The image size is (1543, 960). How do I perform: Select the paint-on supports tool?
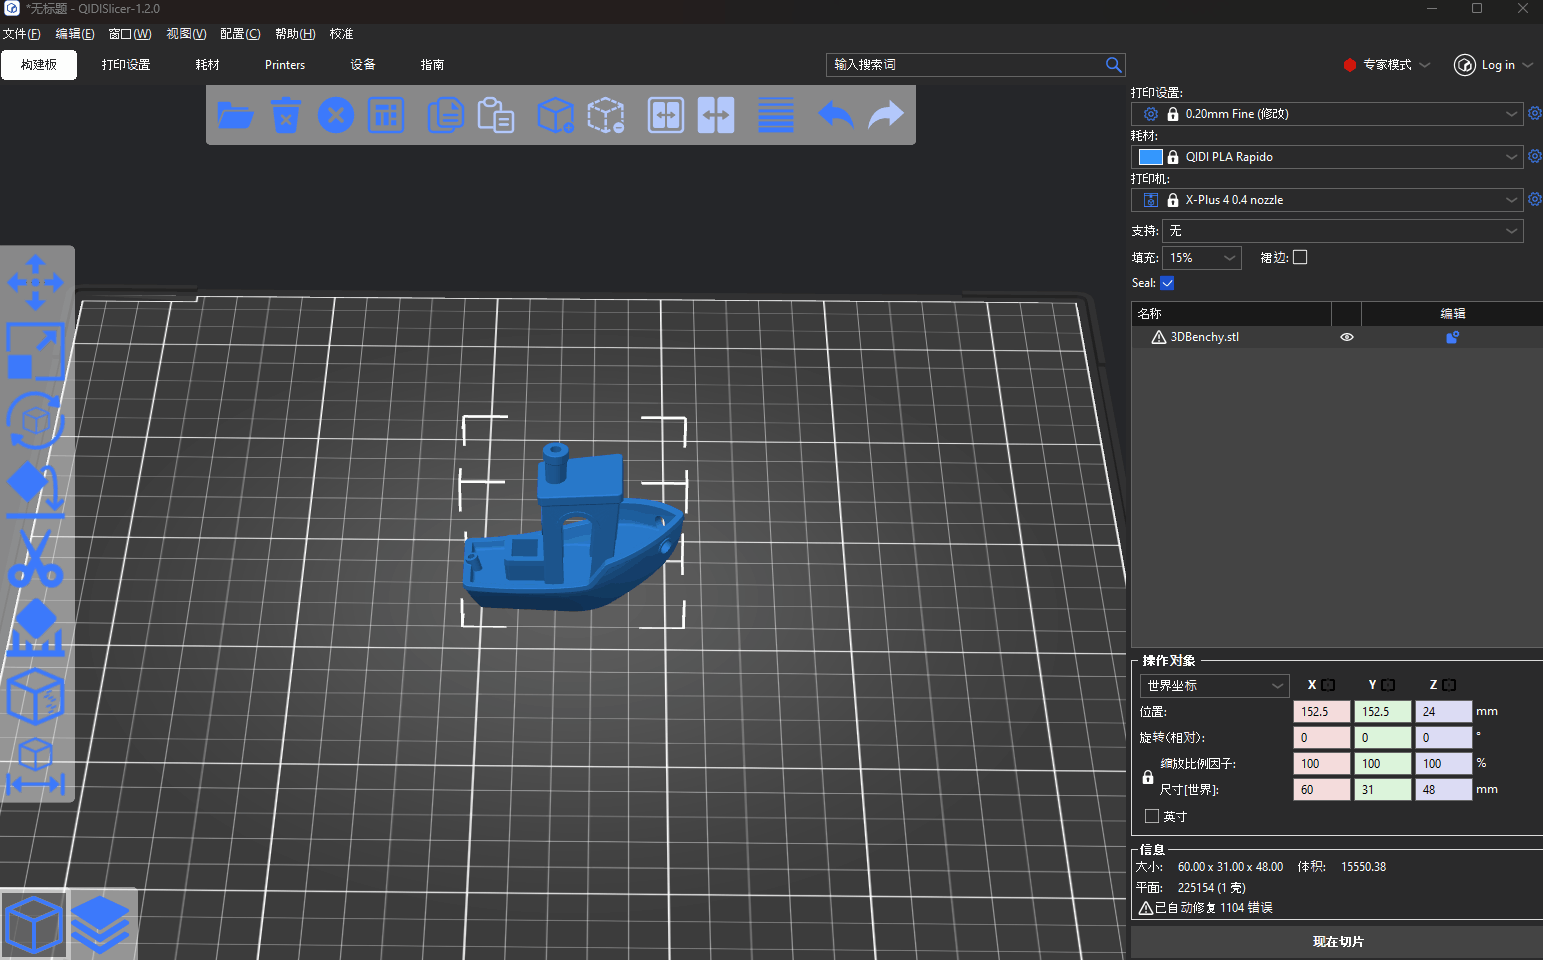(x=36, y=627)
